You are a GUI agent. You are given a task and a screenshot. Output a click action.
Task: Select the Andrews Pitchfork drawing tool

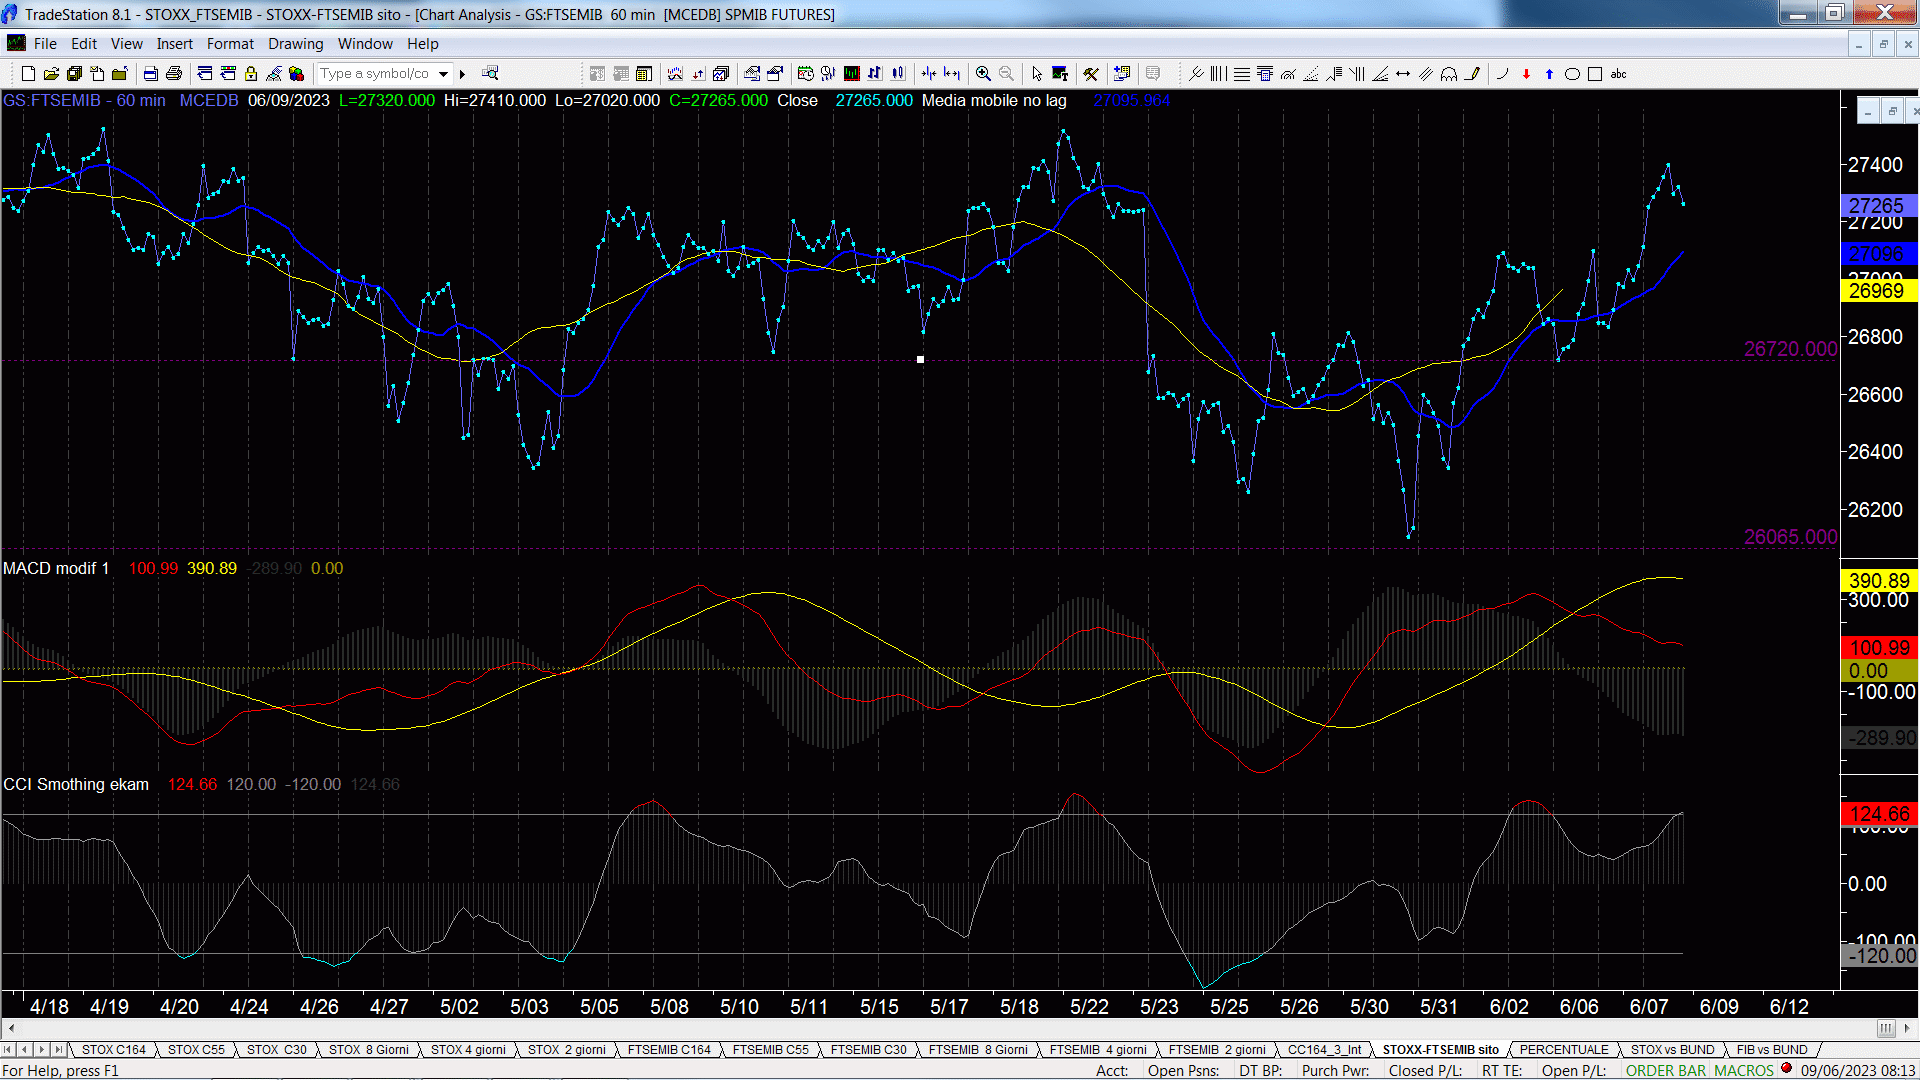coord(1195,73)
